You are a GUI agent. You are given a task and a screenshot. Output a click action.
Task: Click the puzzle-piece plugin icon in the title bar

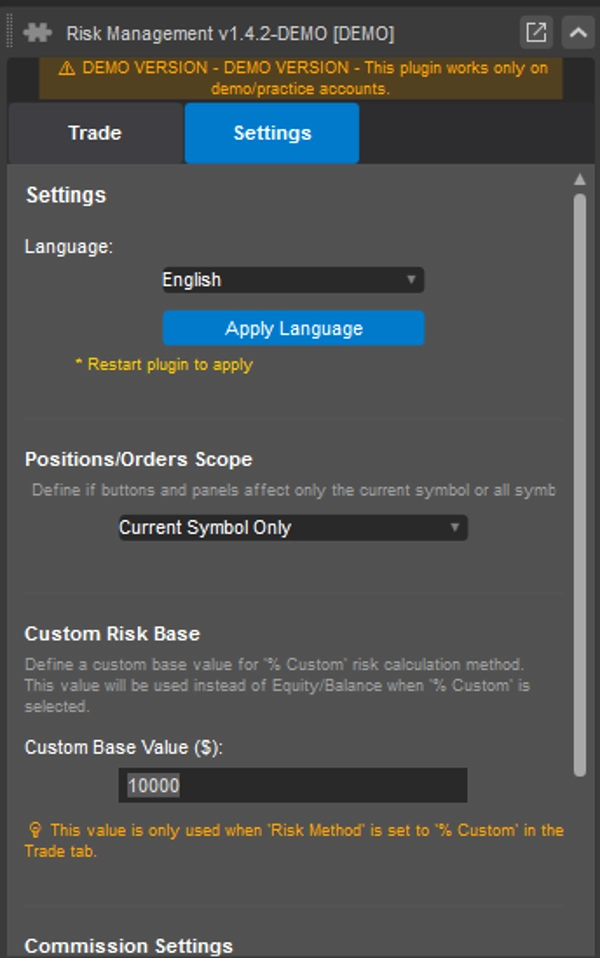click(x=37, y=32)
